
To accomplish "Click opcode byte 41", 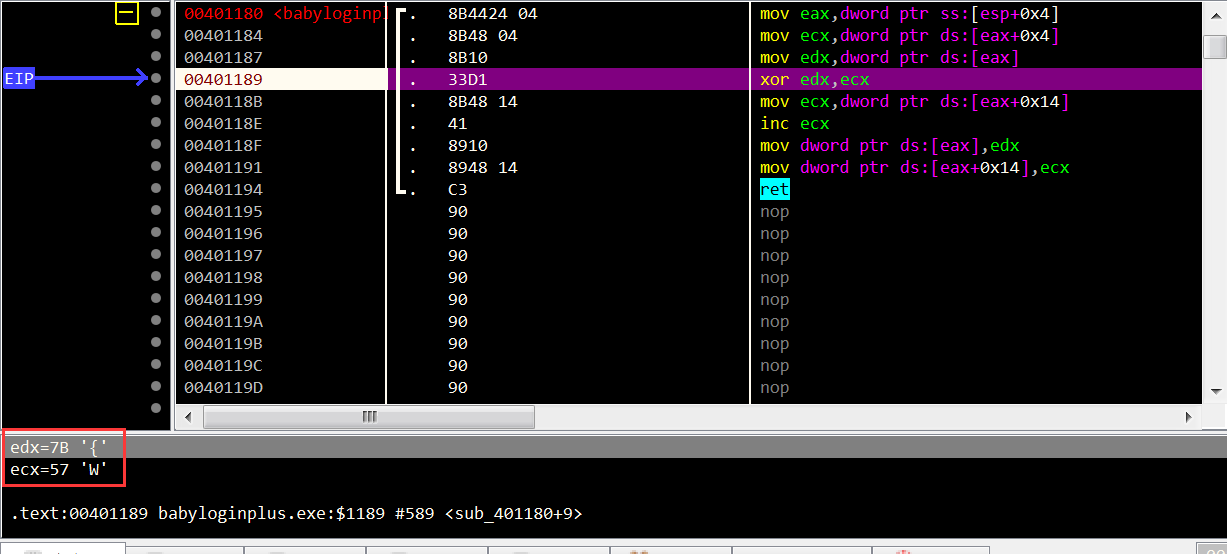I will pos(457,123).
